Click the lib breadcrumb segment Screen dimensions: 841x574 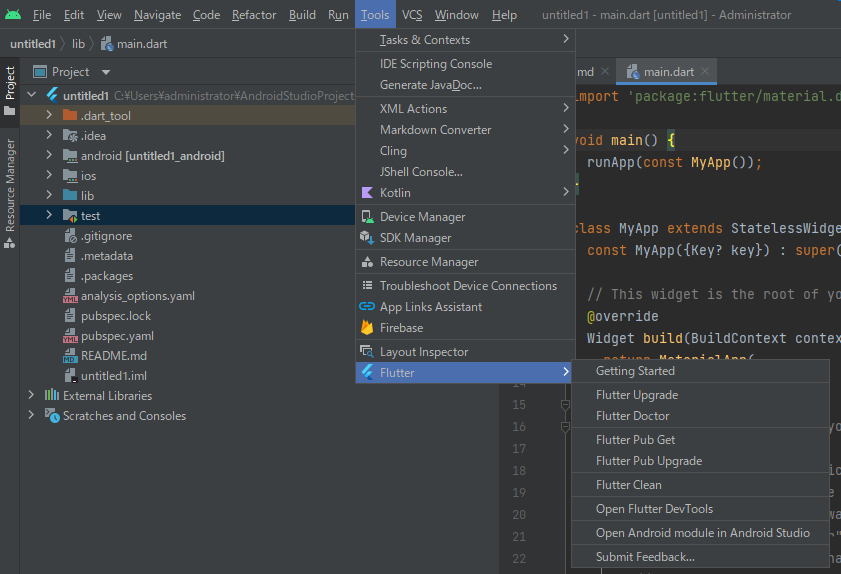pyautogui.click(x=78, y=44)
